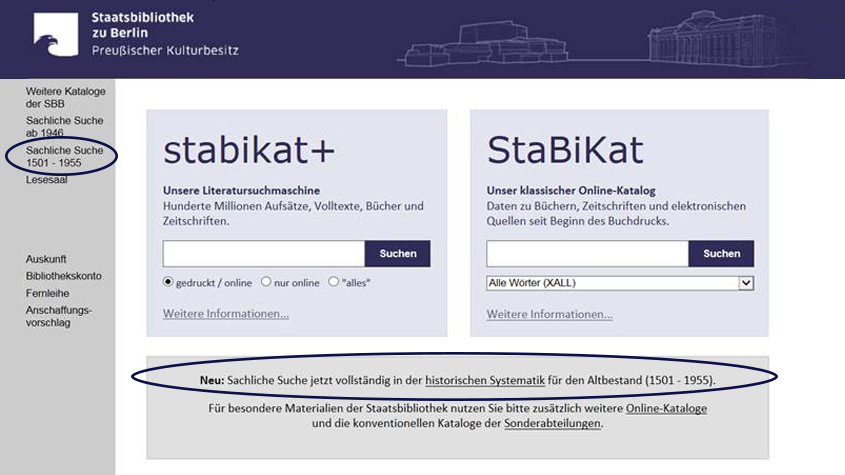
Task: Open the 'Sonderabteilungen' link
Action: pyautogui.click(x=552, y=424)
